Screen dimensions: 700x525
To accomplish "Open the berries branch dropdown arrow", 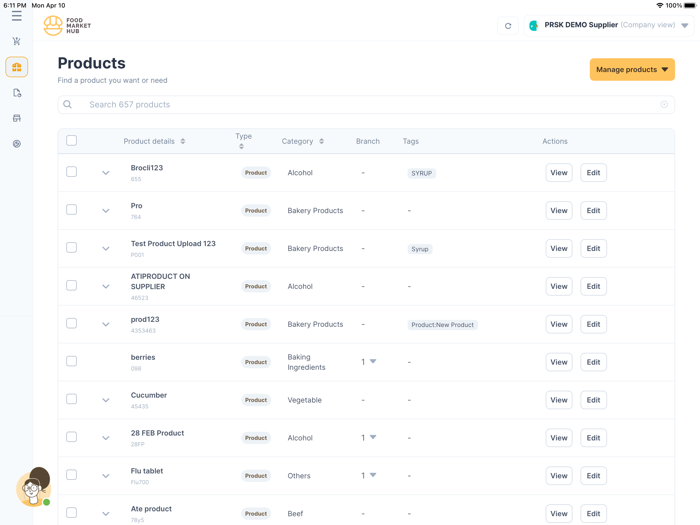I will pyautogui.click(x=373, y=362).
